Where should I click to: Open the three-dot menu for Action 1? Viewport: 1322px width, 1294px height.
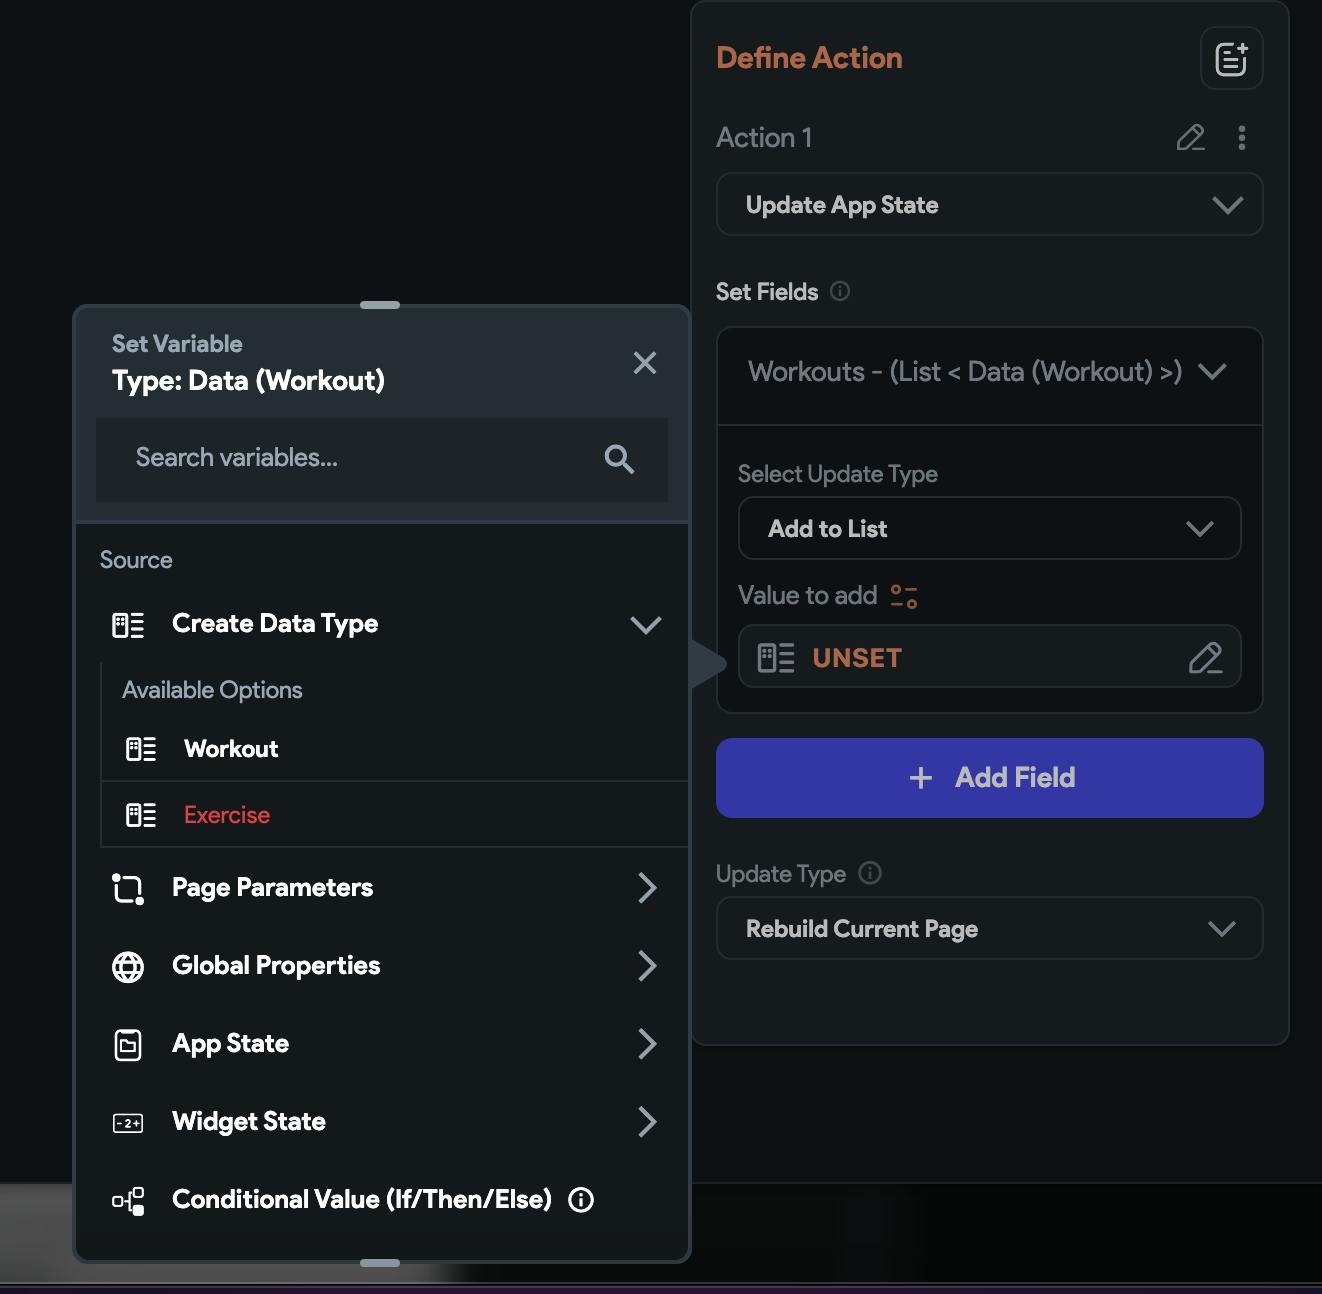click(1241, 138)
